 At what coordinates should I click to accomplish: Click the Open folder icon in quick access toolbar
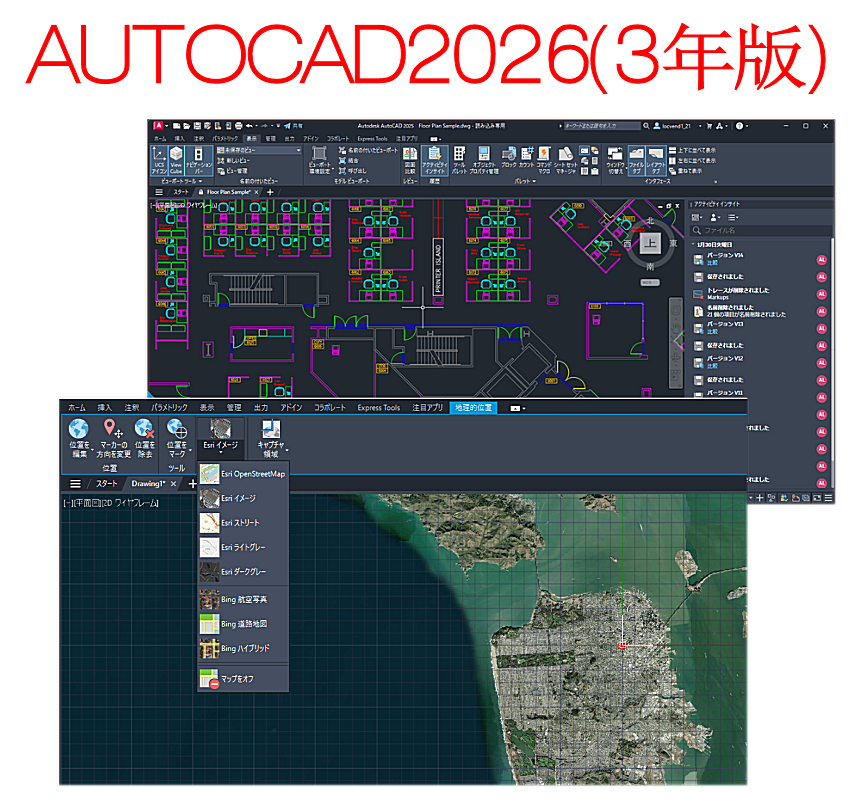click(x=186, y=126)
